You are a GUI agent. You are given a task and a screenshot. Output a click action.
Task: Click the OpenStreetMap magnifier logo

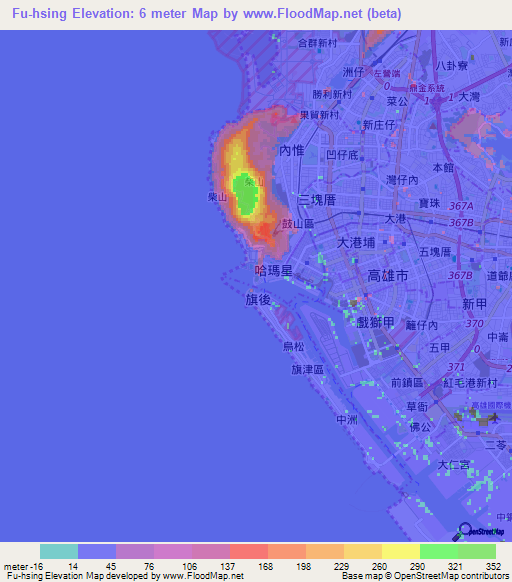[x=478, y=532]
